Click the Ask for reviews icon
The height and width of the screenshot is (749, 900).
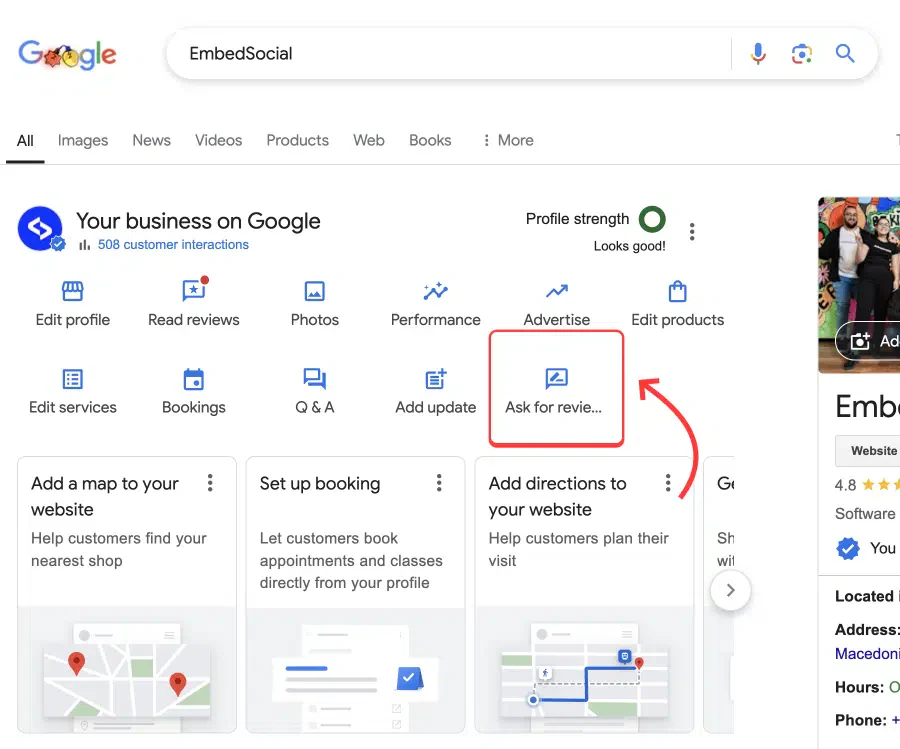(556, 379)
